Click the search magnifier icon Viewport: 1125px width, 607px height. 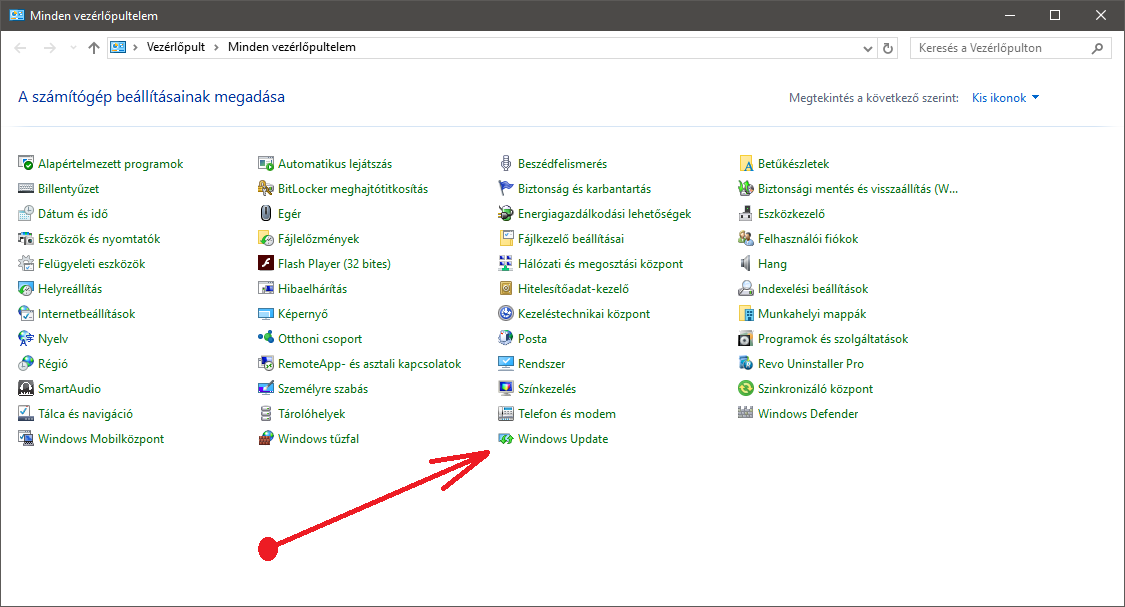[1097, 48]
